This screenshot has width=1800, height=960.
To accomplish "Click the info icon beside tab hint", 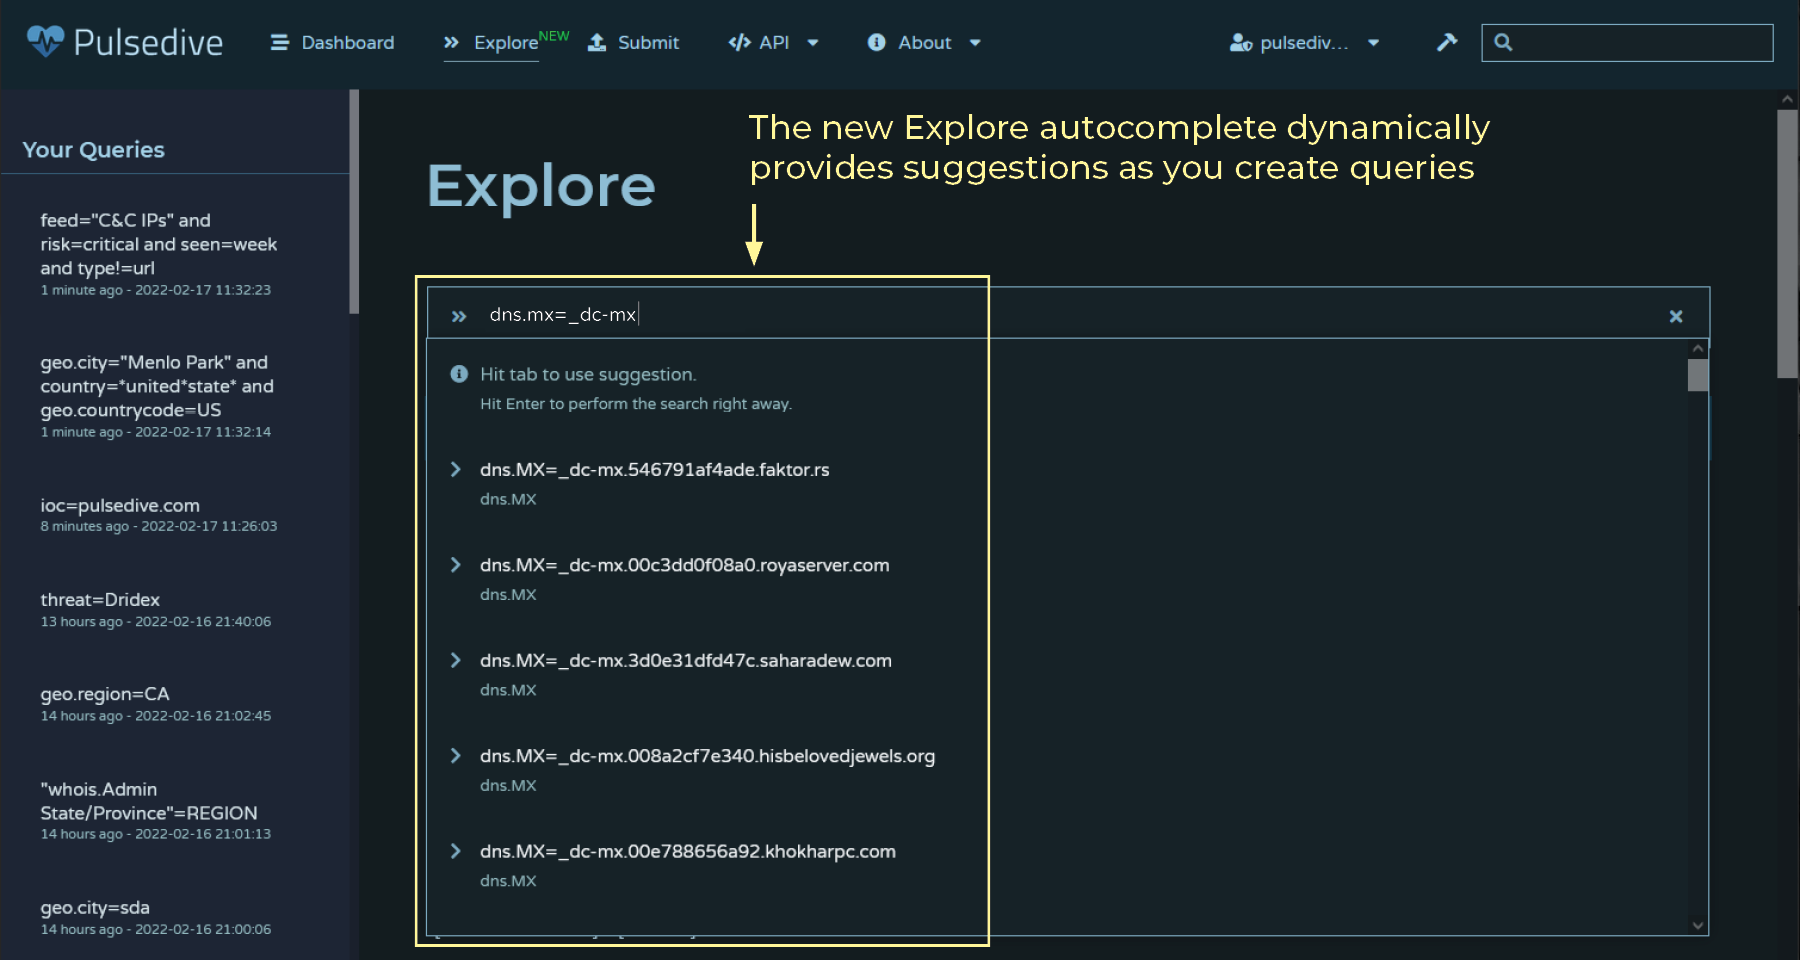I will tap(459, 374).
